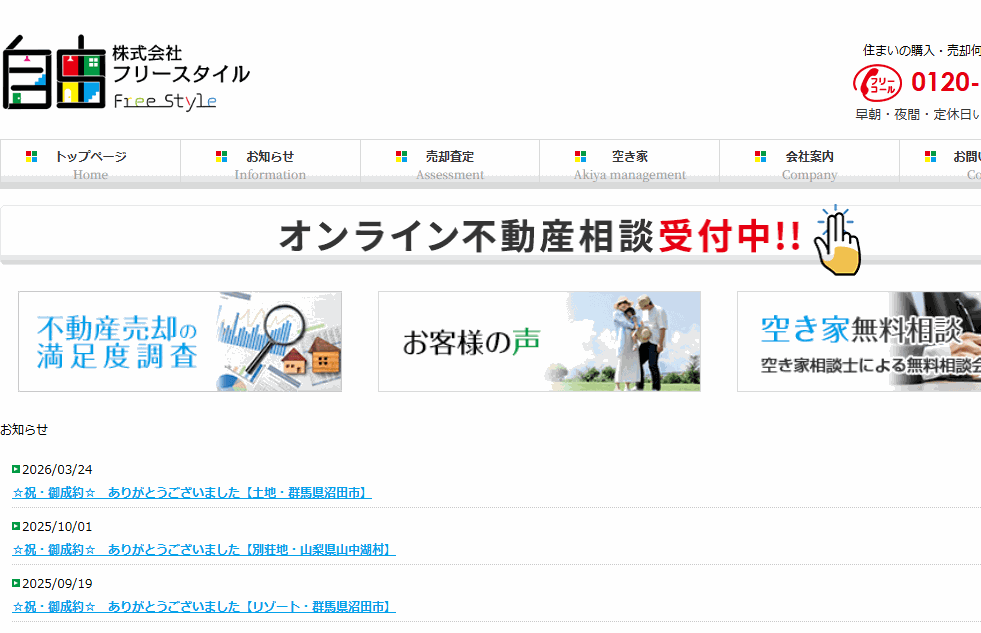981x633 pixels.
Task: Click colored squares icon beside 空き家
Action: (x=581, y=156)
